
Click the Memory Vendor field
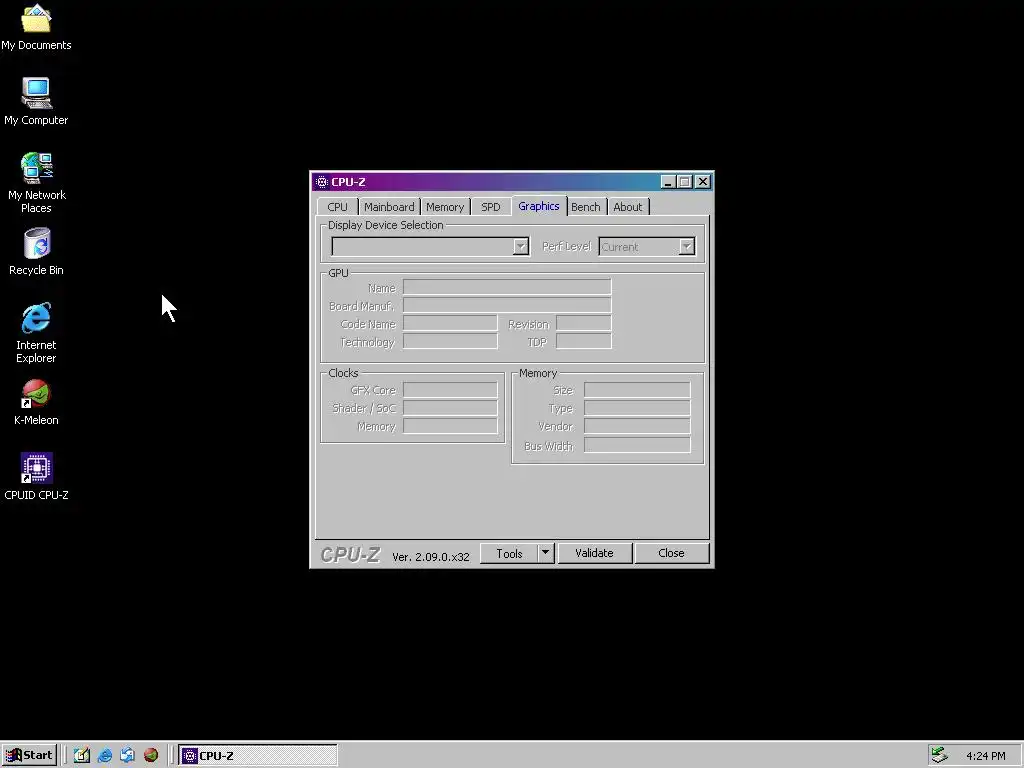click(637, 426)
